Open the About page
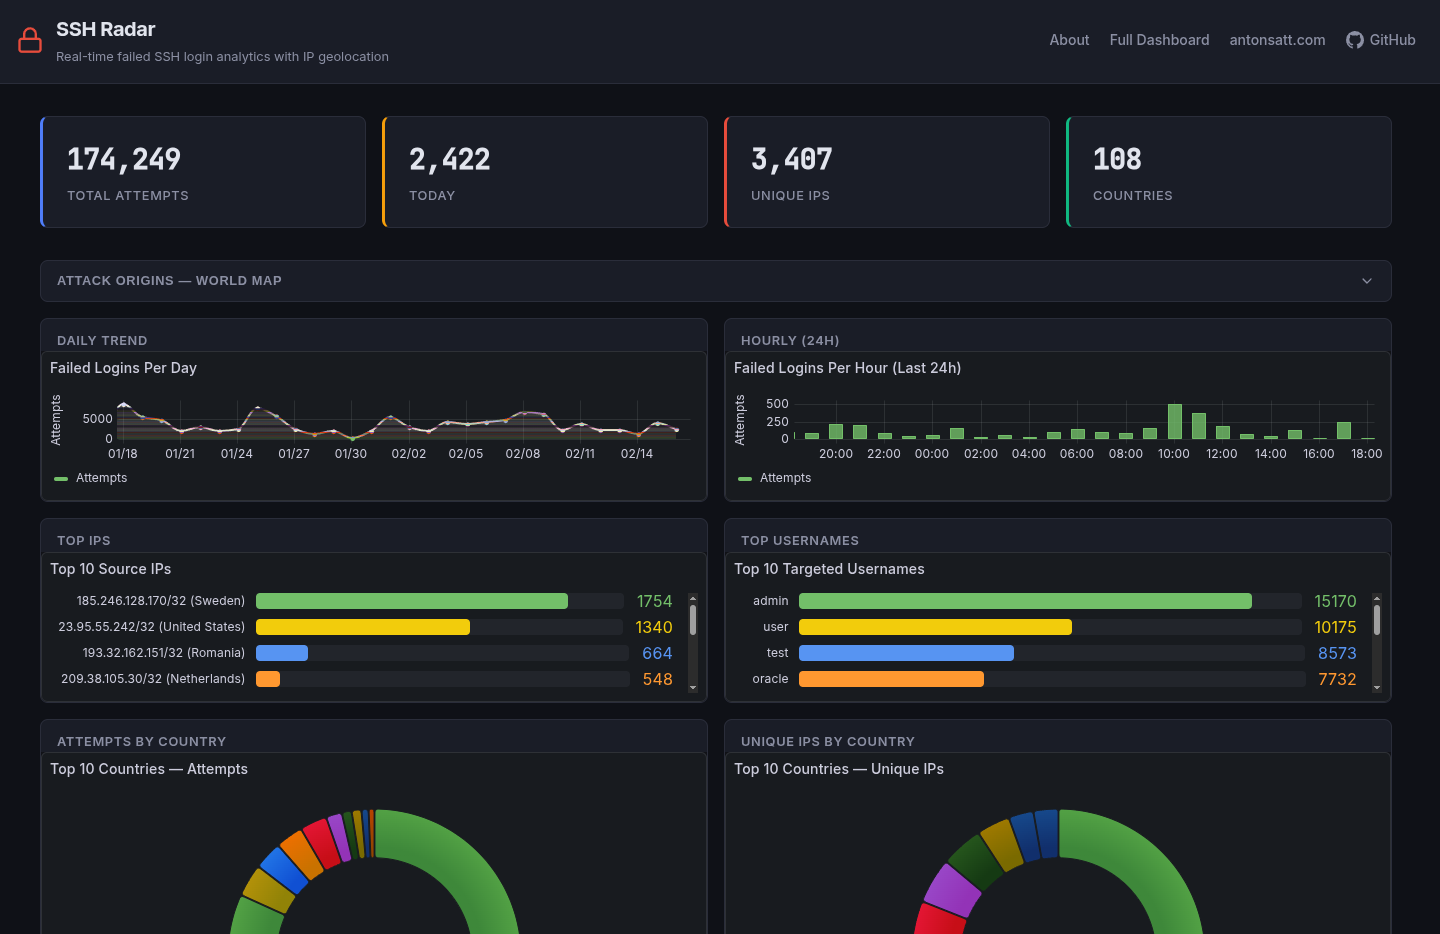This screenshot has height=934, width=1440. 1069,40
